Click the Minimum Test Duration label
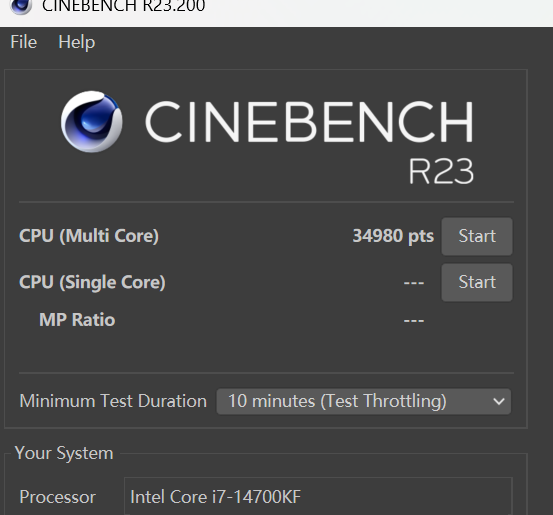The image size is (553, 515). pos(113,401)
